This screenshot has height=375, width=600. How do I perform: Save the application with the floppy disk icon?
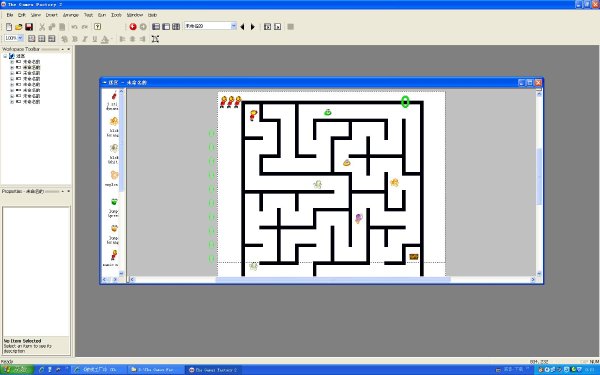[x=29, y=27]
